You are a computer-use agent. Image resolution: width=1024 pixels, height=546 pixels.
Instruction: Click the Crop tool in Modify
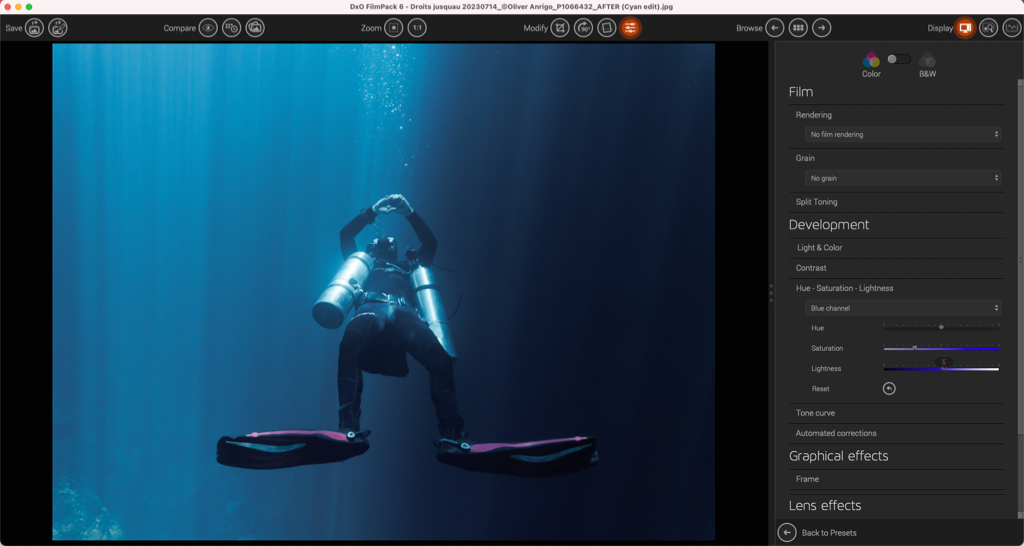click(560, 28)
